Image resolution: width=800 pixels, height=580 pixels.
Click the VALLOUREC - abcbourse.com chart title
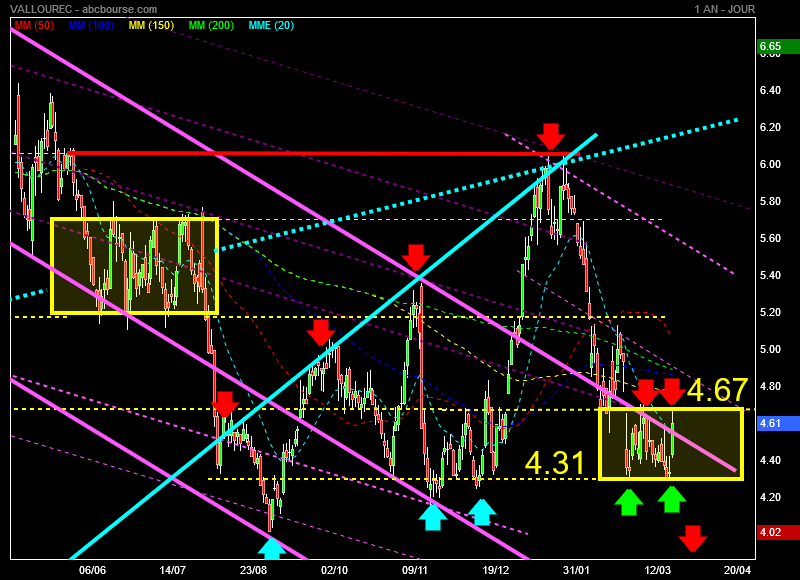[x=84, y=9]
